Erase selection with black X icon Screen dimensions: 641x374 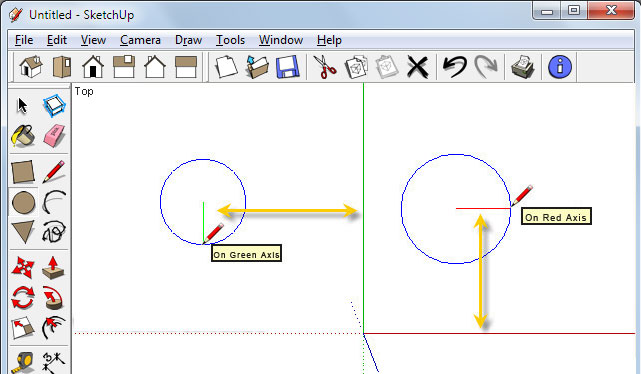click(x=417, y=67)
